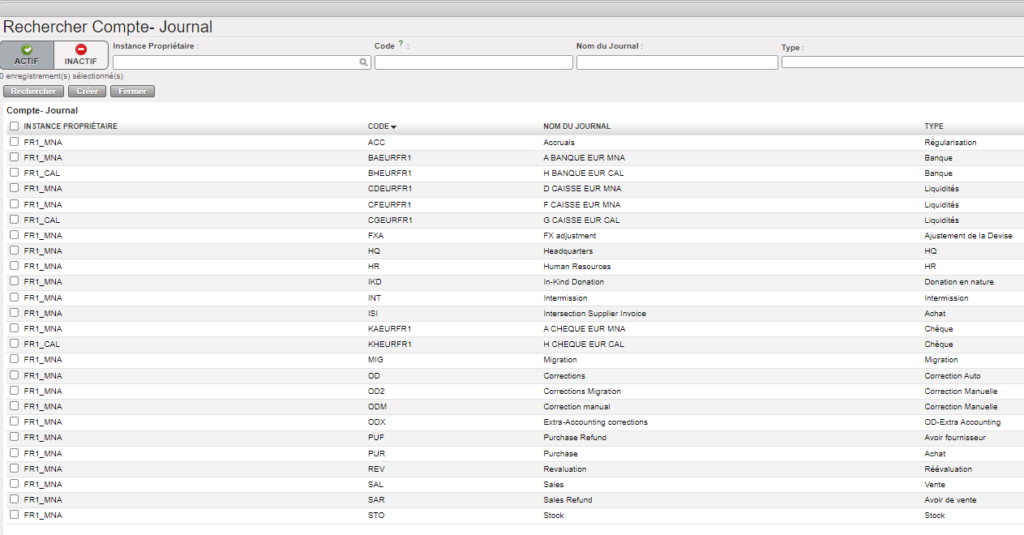Sort by INSTANCE PROPRIÉTAIRE column header

(x=70, y=126)
